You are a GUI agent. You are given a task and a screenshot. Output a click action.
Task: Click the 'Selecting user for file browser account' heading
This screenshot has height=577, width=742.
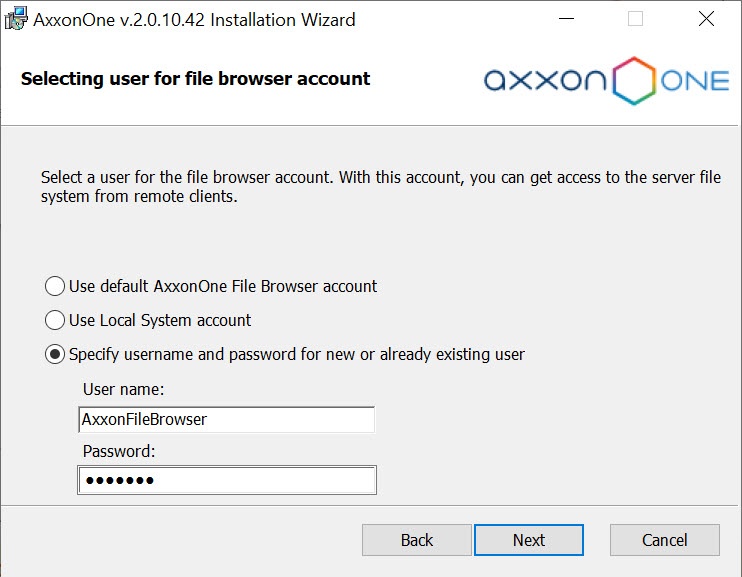[196, 79]
